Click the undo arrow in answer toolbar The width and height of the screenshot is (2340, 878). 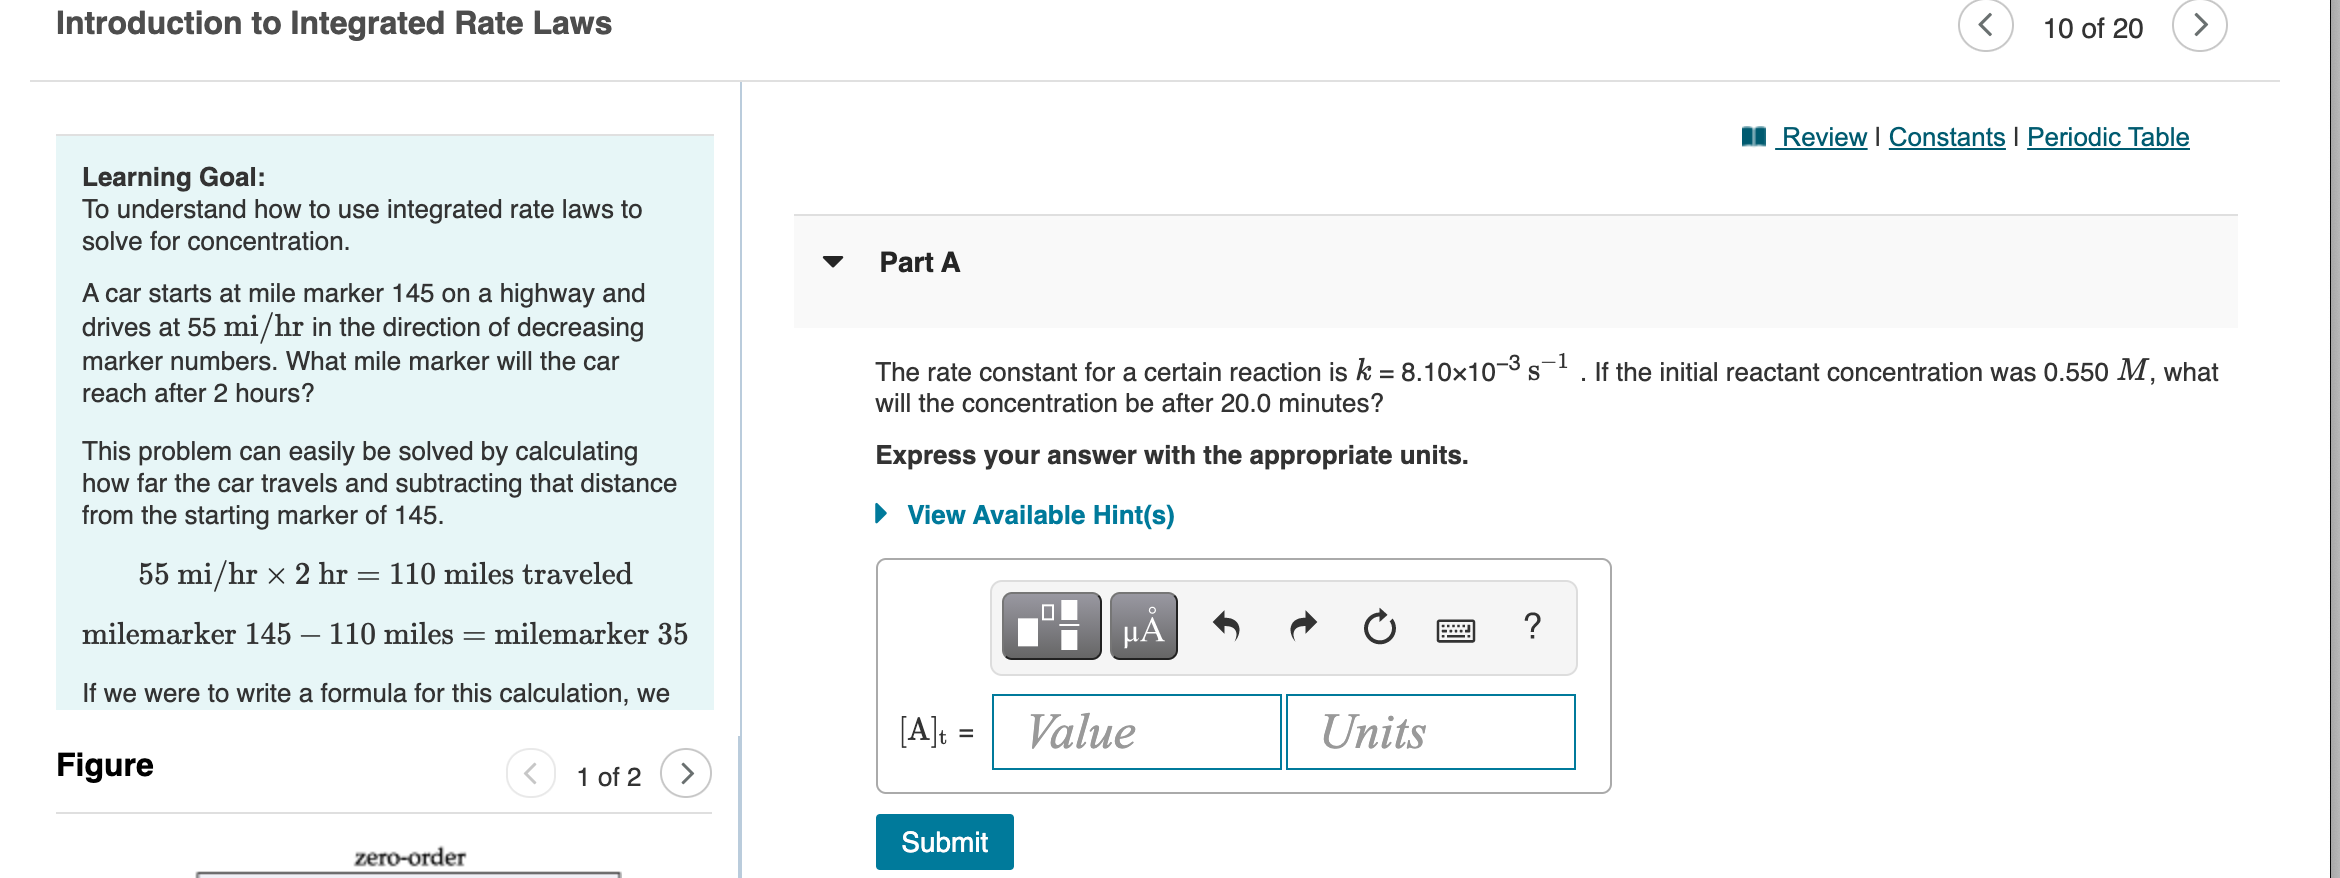tap(1229, 627)
